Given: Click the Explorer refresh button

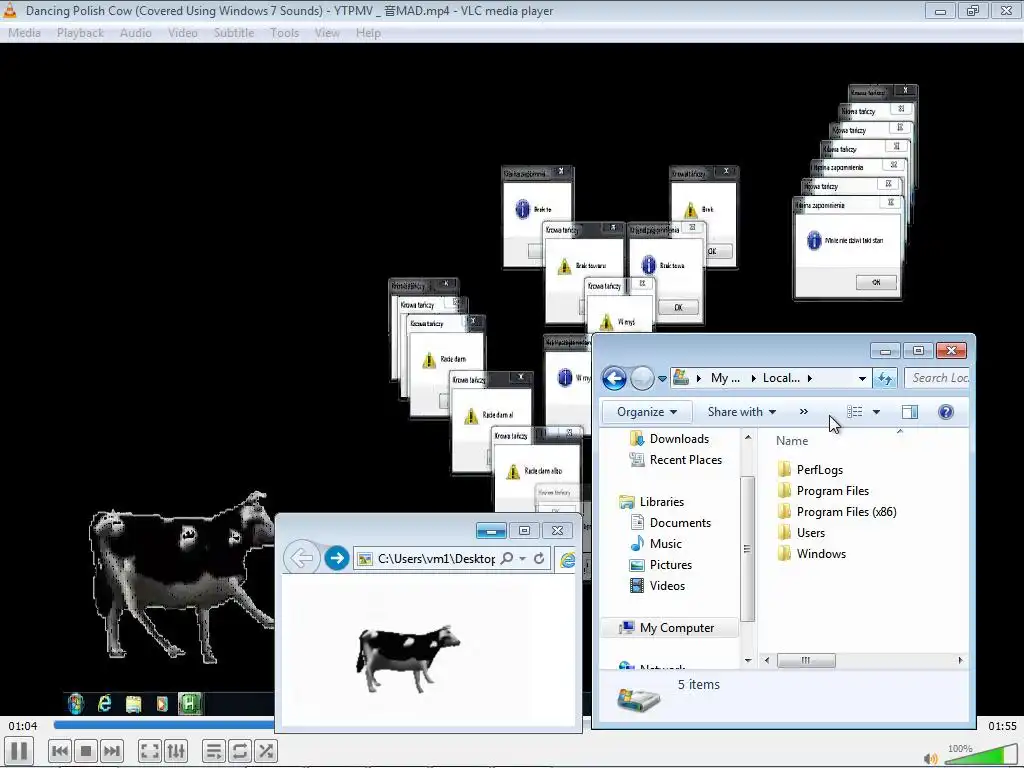Looking at the screenshot, I should pos(885,378).
